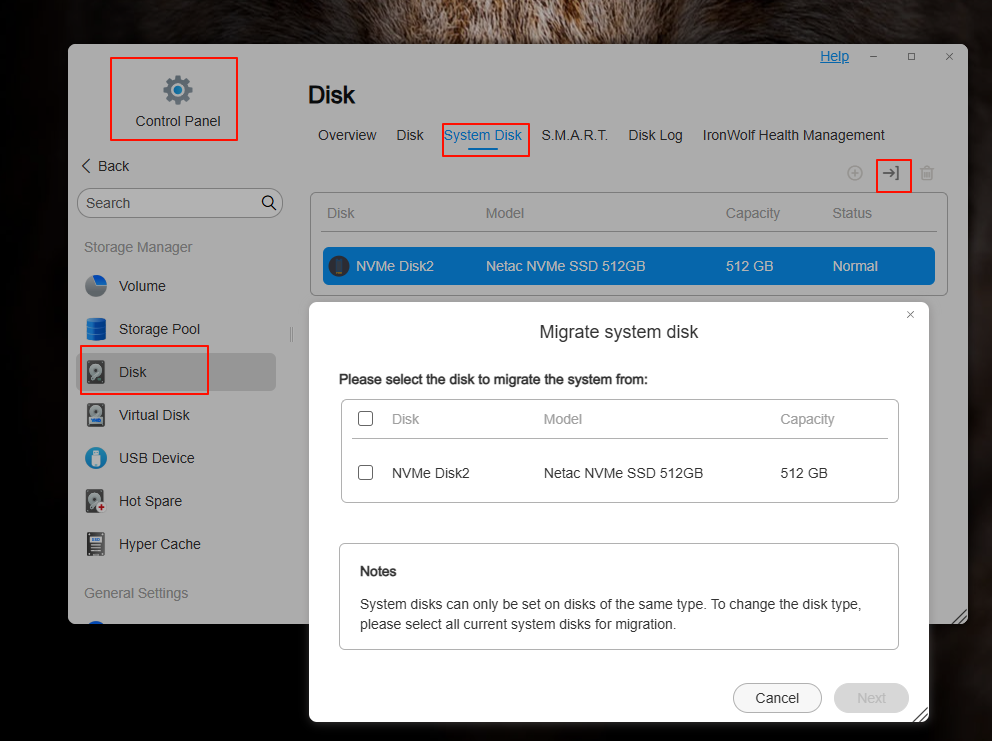The width and height of the screenshot is (992, 741).
Task: Click the Back label in the sidebar
Action: (114, 166)
